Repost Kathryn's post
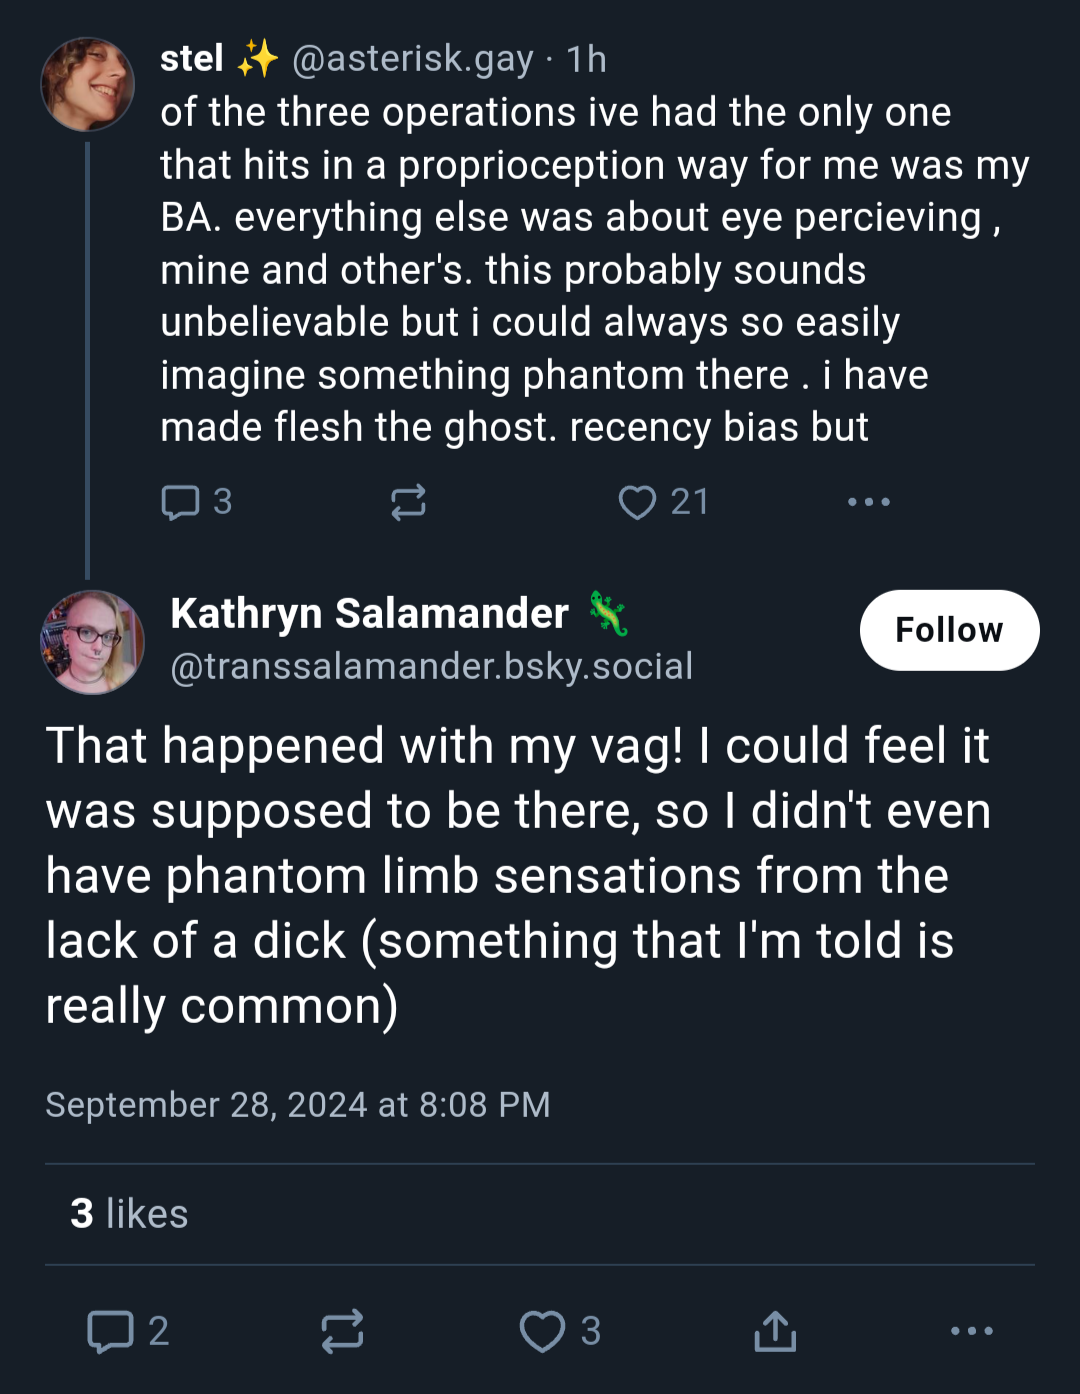This screenshot has width=1080, height=1394. [x=342, y=1331]
